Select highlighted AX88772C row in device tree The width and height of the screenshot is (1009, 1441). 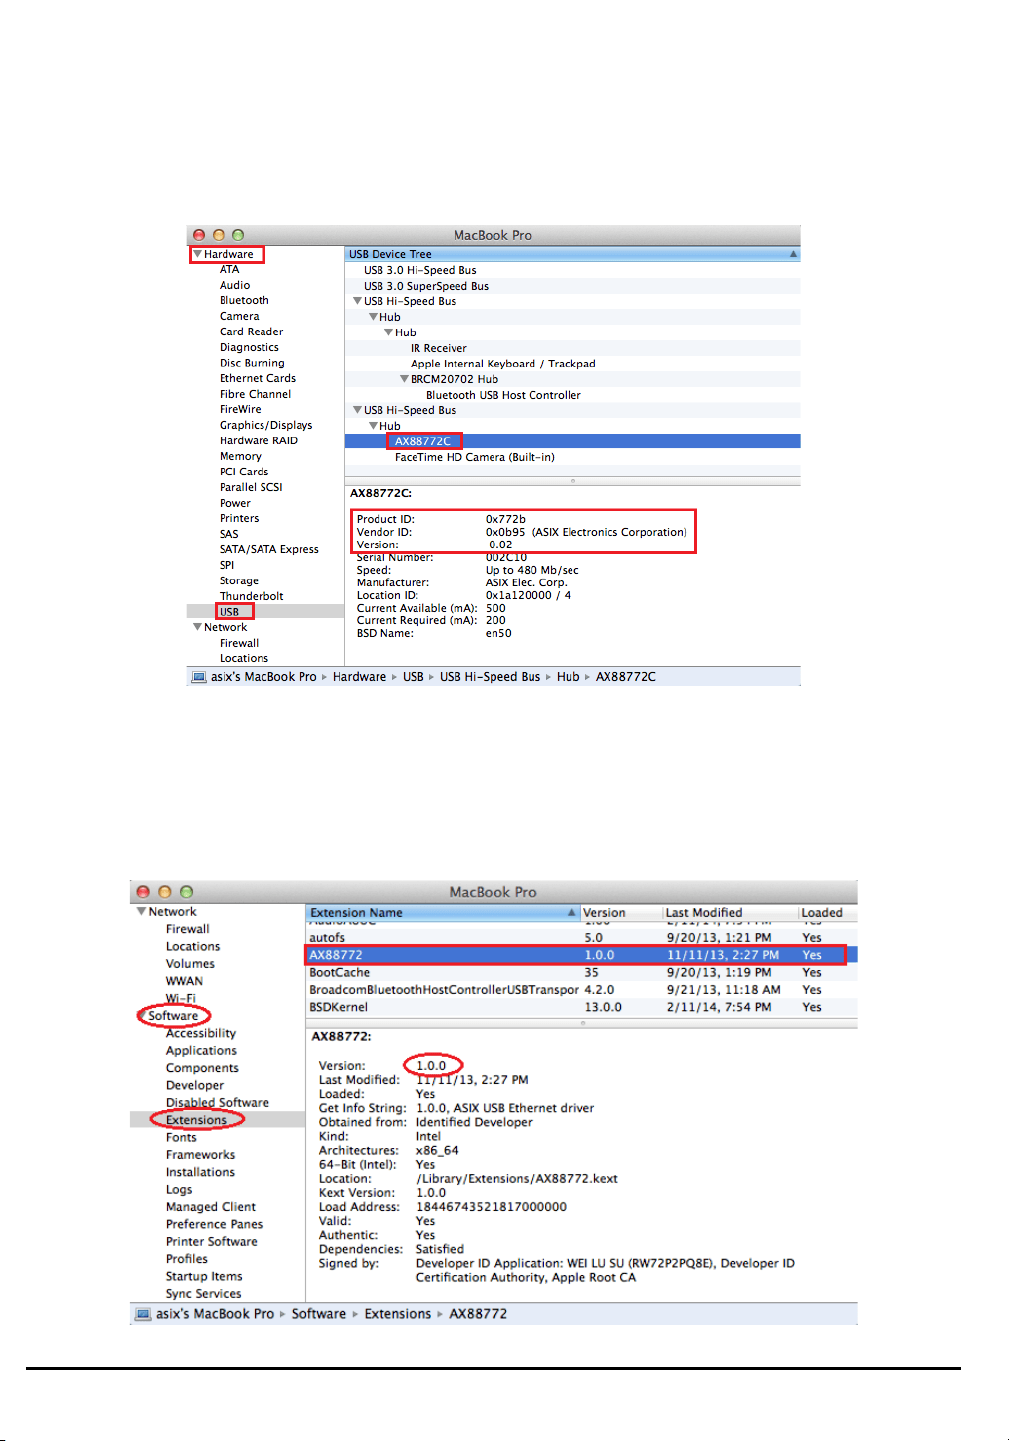click(x=572, y=441)
